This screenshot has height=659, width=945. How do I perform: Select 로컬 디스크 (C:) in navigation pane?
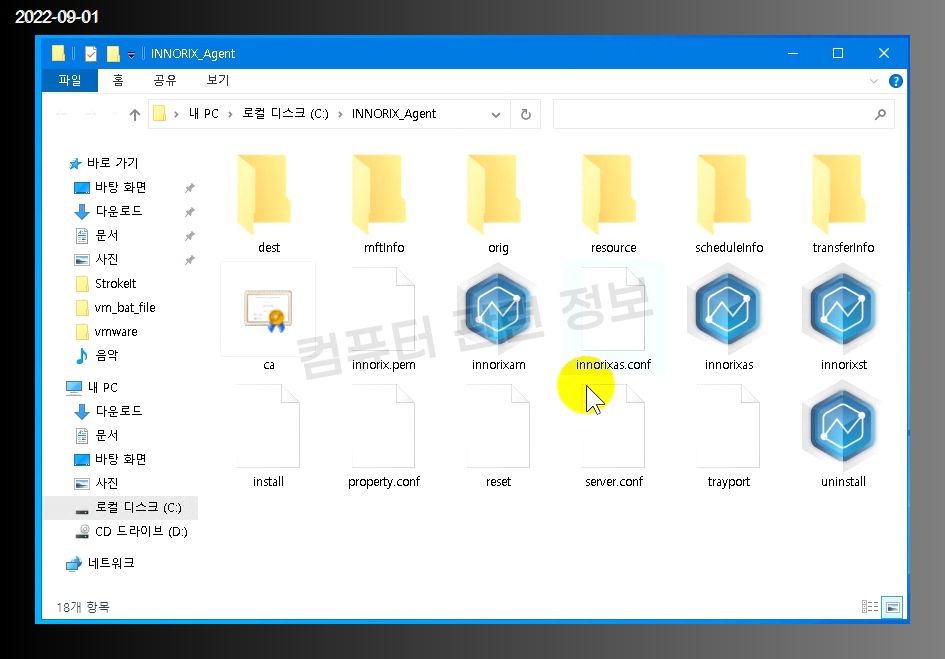coord(121,508)
